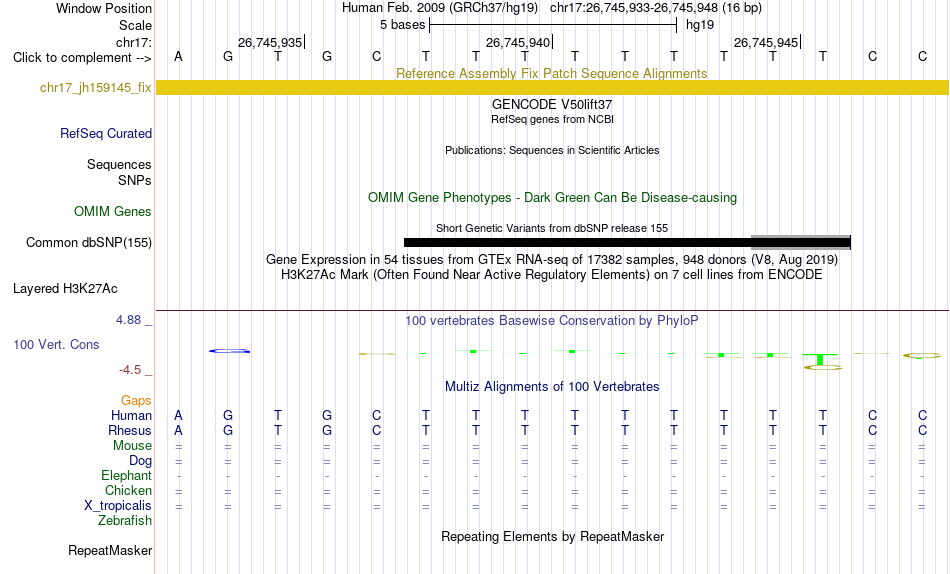Screen dimensions: 950x574
Task: Select the 'OMIM Genes' side label
Action: 112,212
